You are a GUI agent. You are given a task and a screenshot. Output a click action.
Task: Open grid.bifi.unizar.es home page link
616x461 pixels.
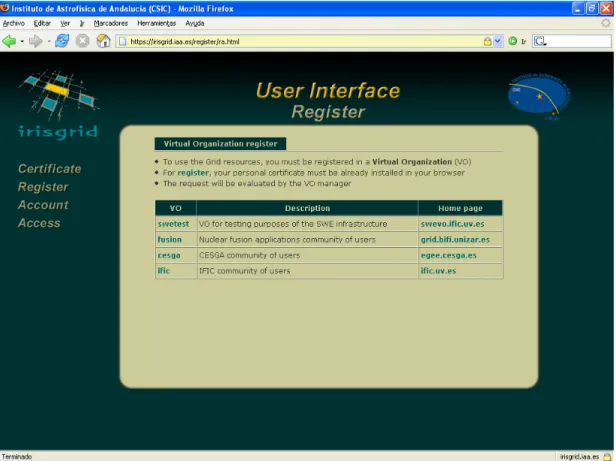(x=455, y=239)
